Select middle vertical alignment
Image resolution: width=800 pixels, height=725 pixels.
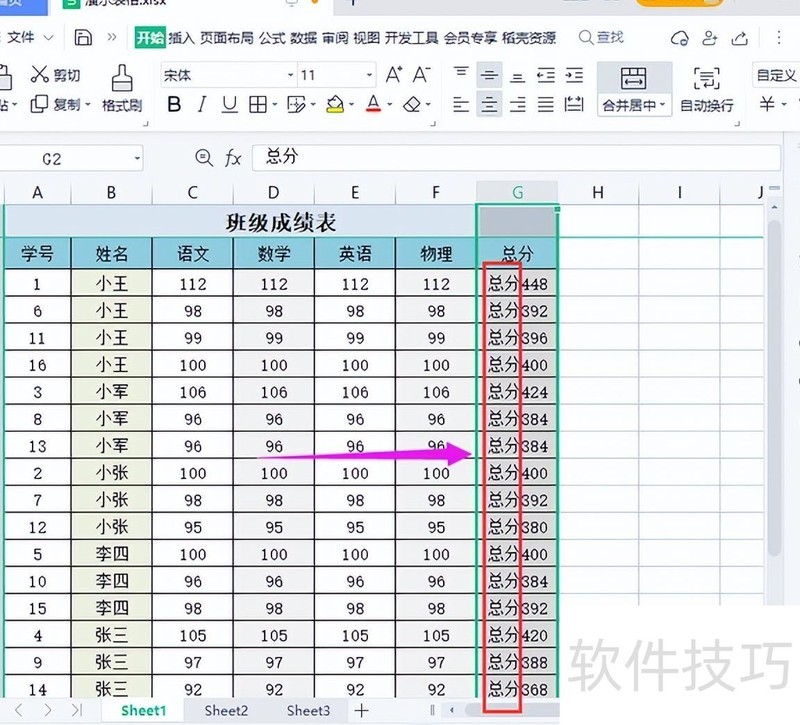click(489, 76)
